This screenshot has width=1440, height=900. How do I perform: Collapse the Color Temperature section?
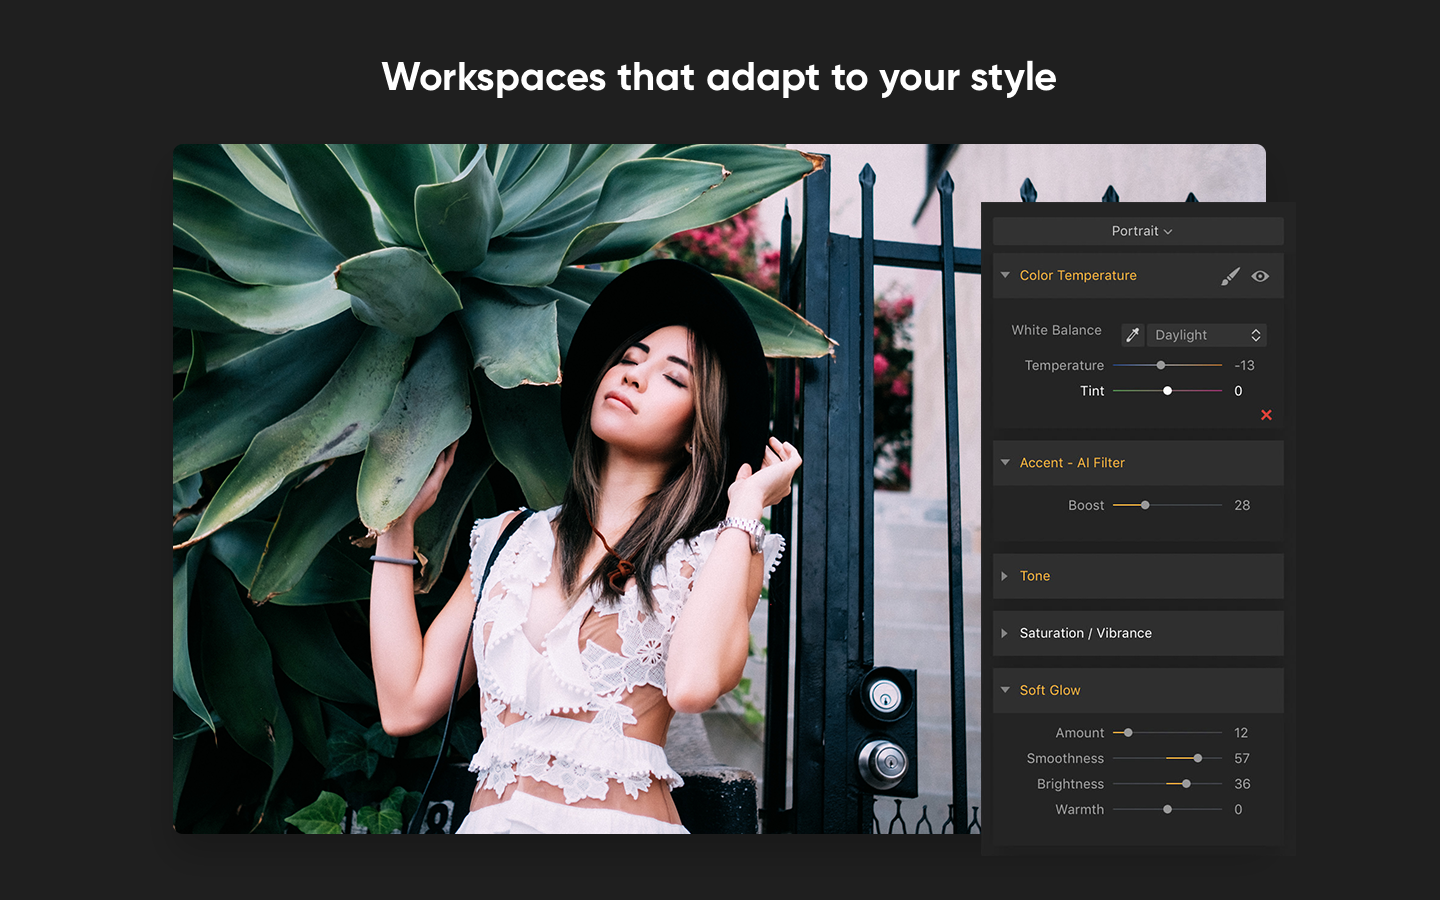coord(1005,275)
